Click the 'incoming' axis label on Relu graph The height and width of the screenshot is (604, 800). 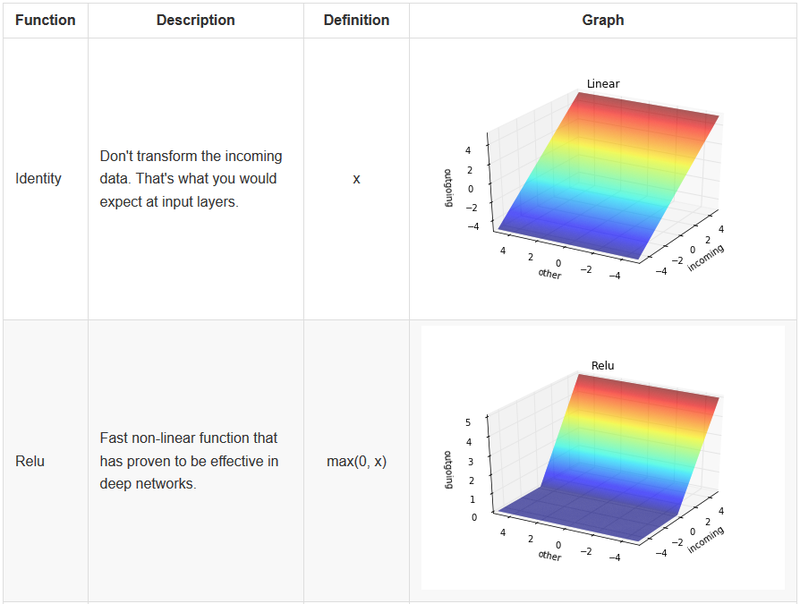[706, 540]
